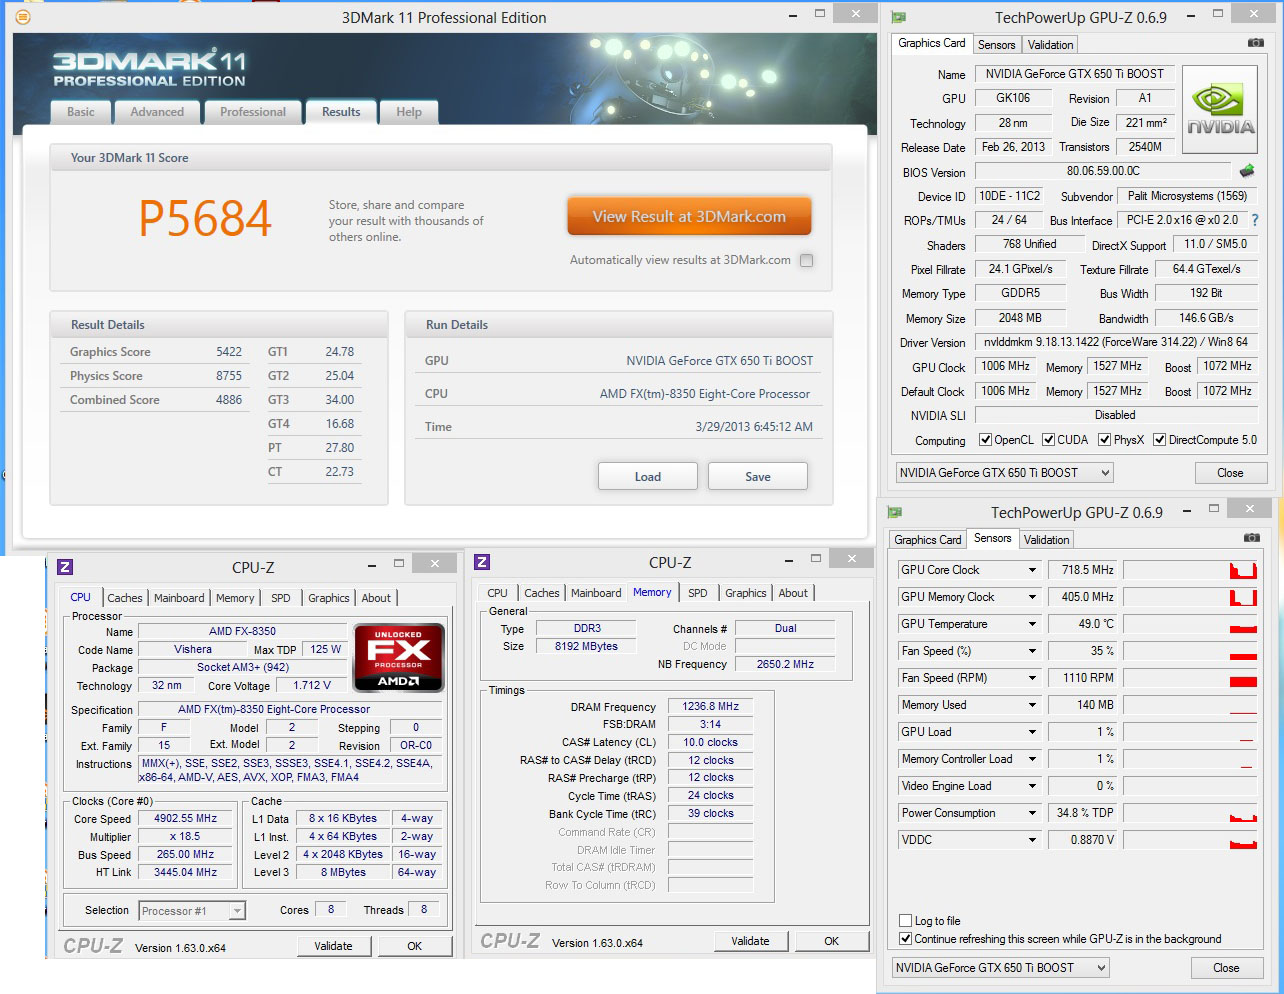Expand the Processor #1 selection dropdown

237,911
